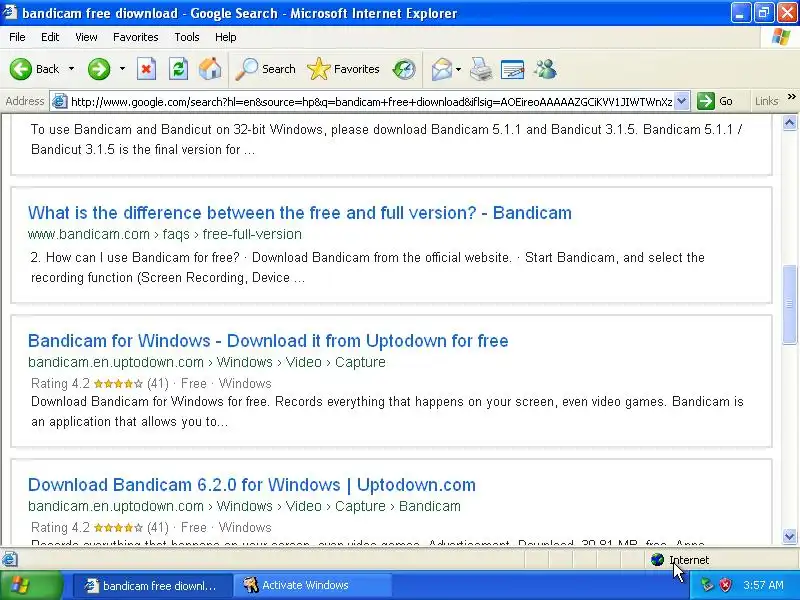Click the Edit page toolbar icon
The width and height of the screenshot is (800, 600).
point(512,69)
